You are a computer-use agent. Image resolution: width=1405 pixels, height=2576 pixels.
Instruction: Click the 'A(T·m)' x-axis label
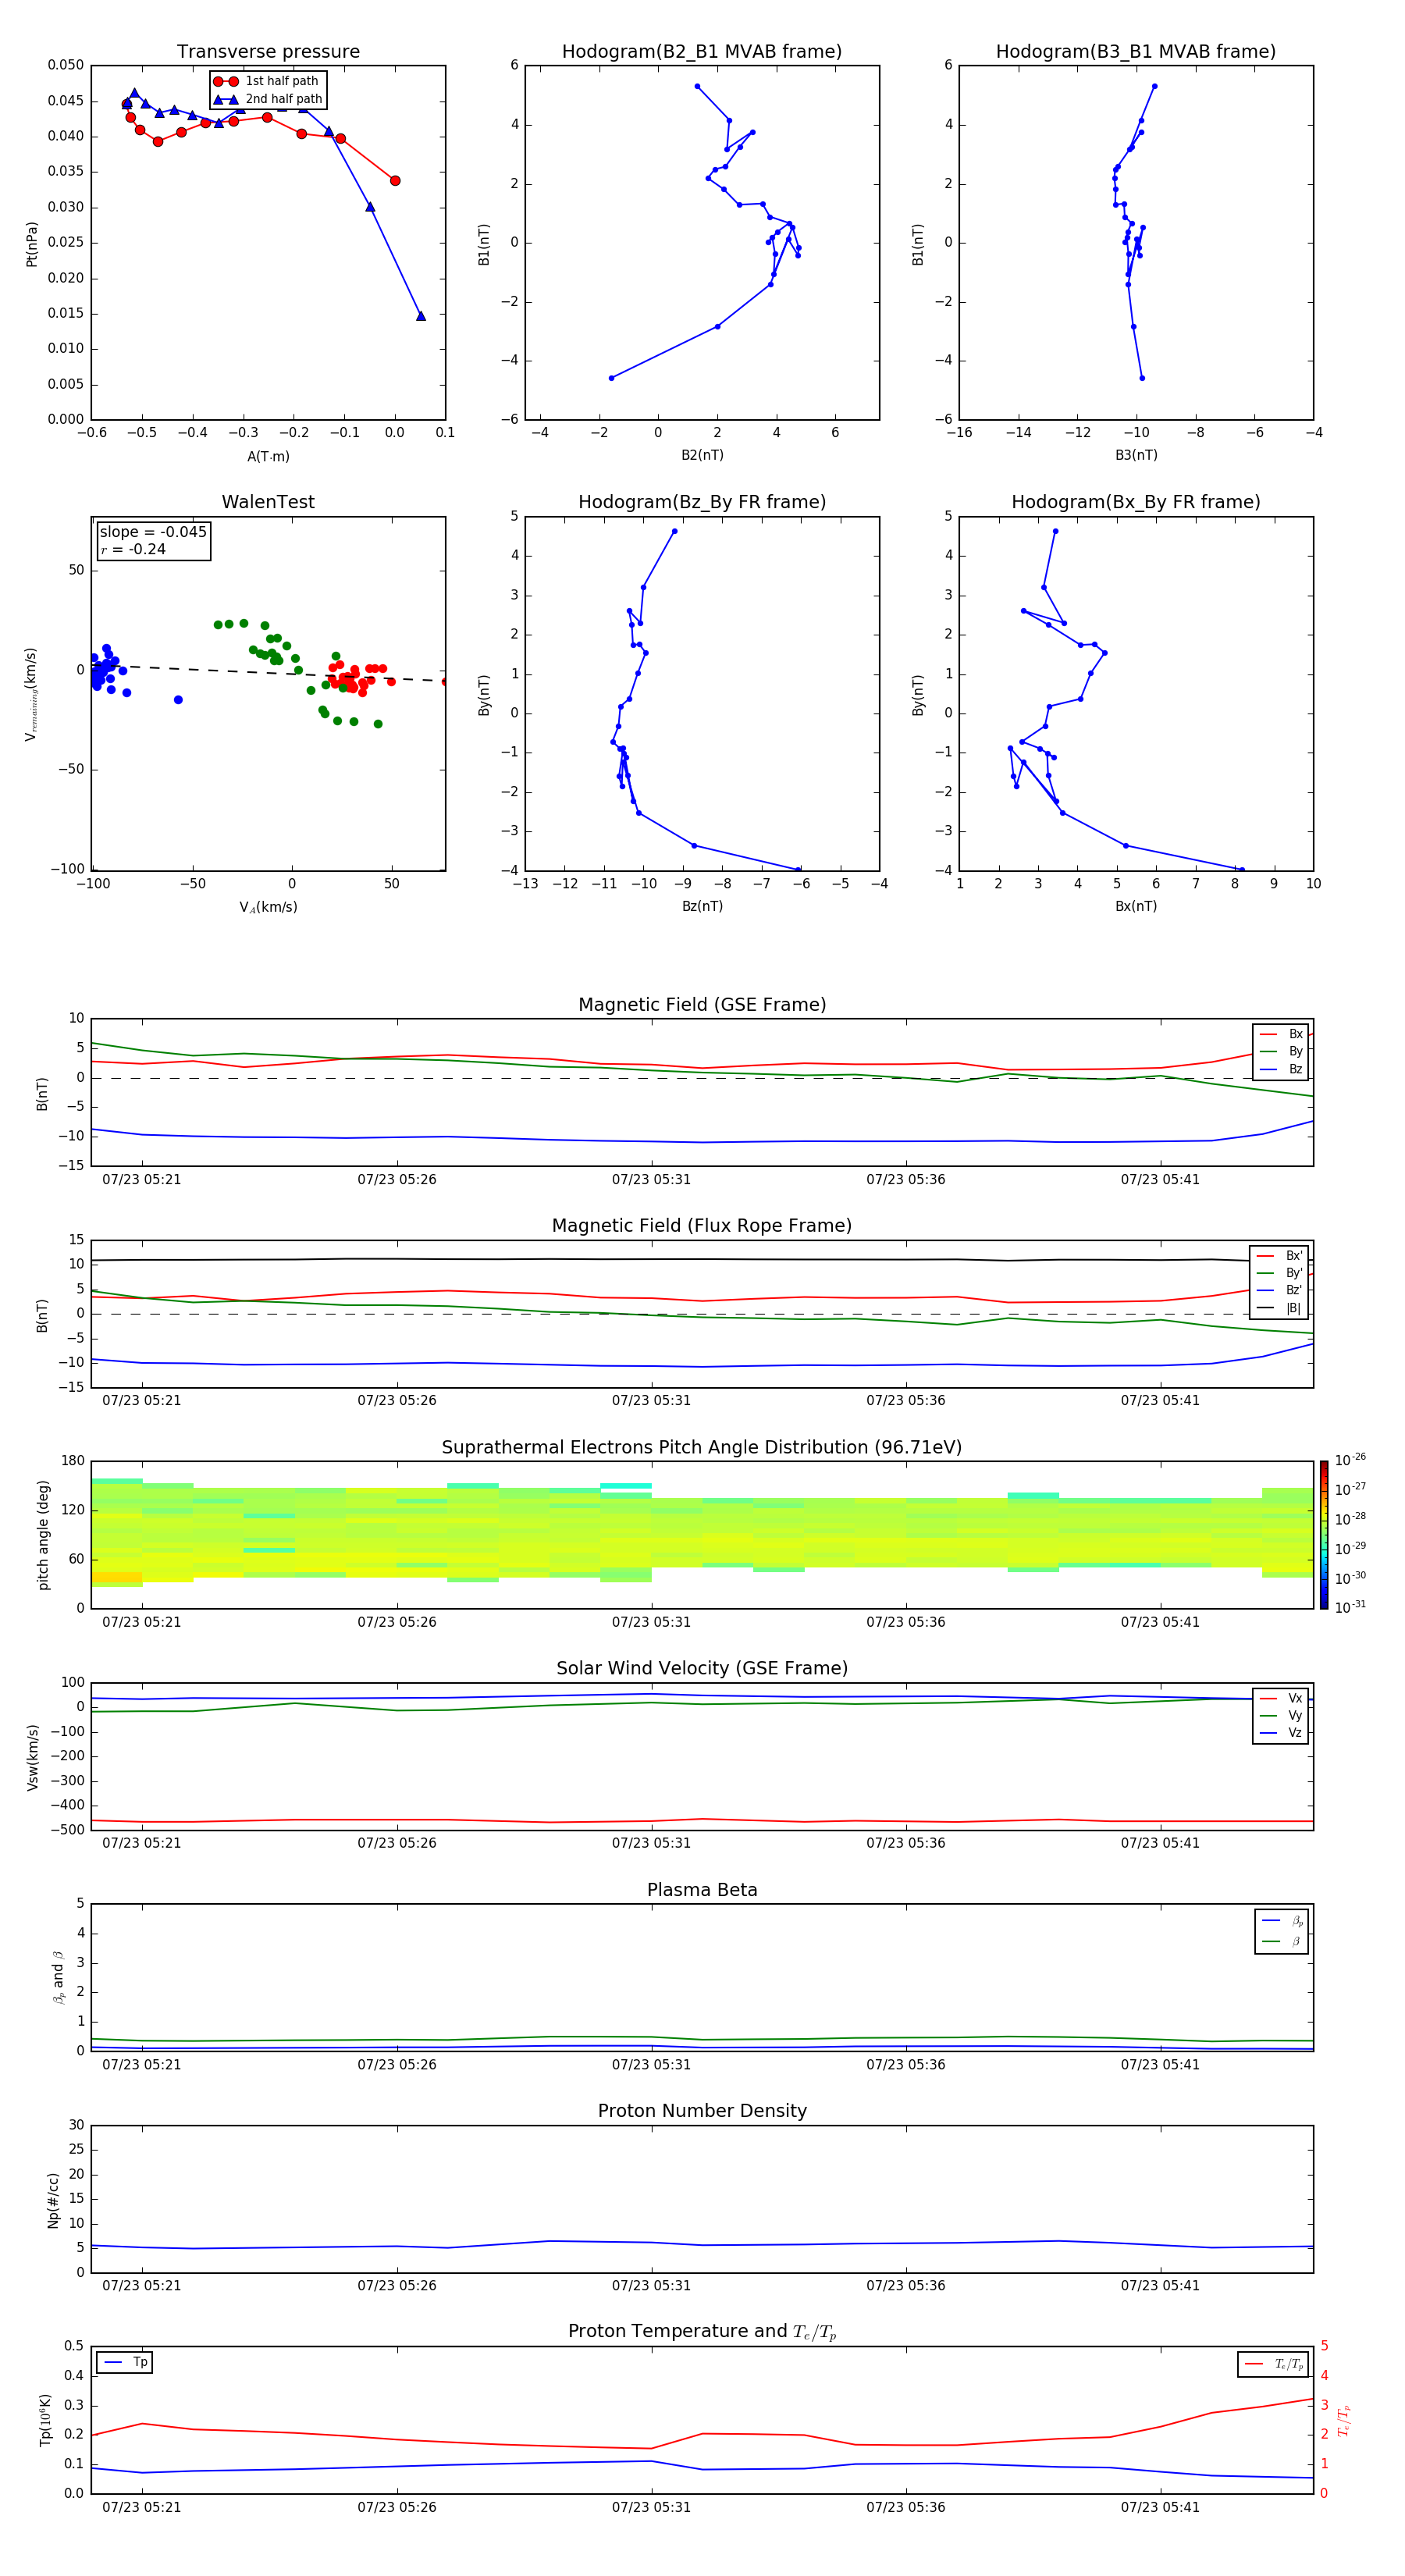(268, 456)
